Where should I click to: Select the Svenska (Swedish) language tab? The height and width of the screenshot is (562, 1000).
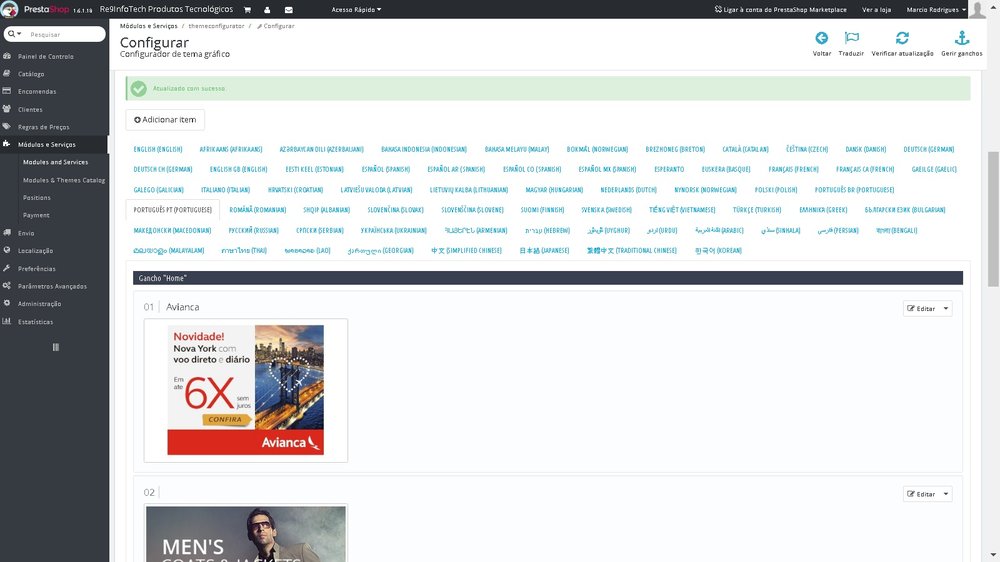606,210
